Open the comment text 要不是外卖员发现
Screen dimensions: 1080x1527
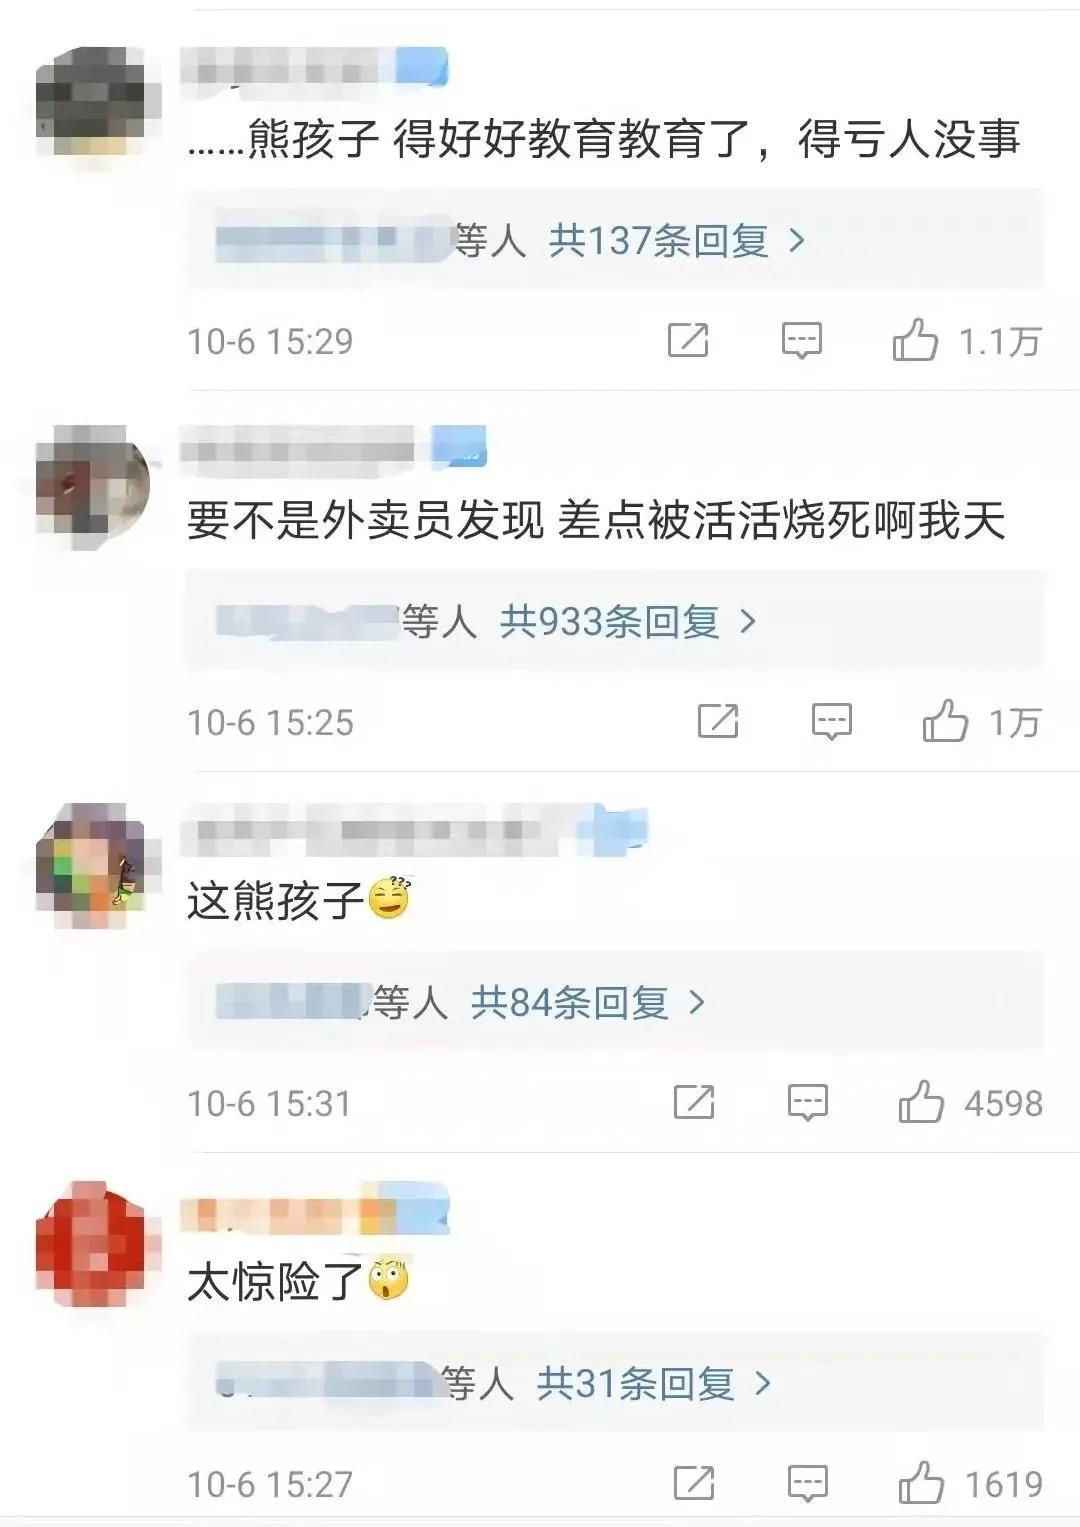point(596,521)
